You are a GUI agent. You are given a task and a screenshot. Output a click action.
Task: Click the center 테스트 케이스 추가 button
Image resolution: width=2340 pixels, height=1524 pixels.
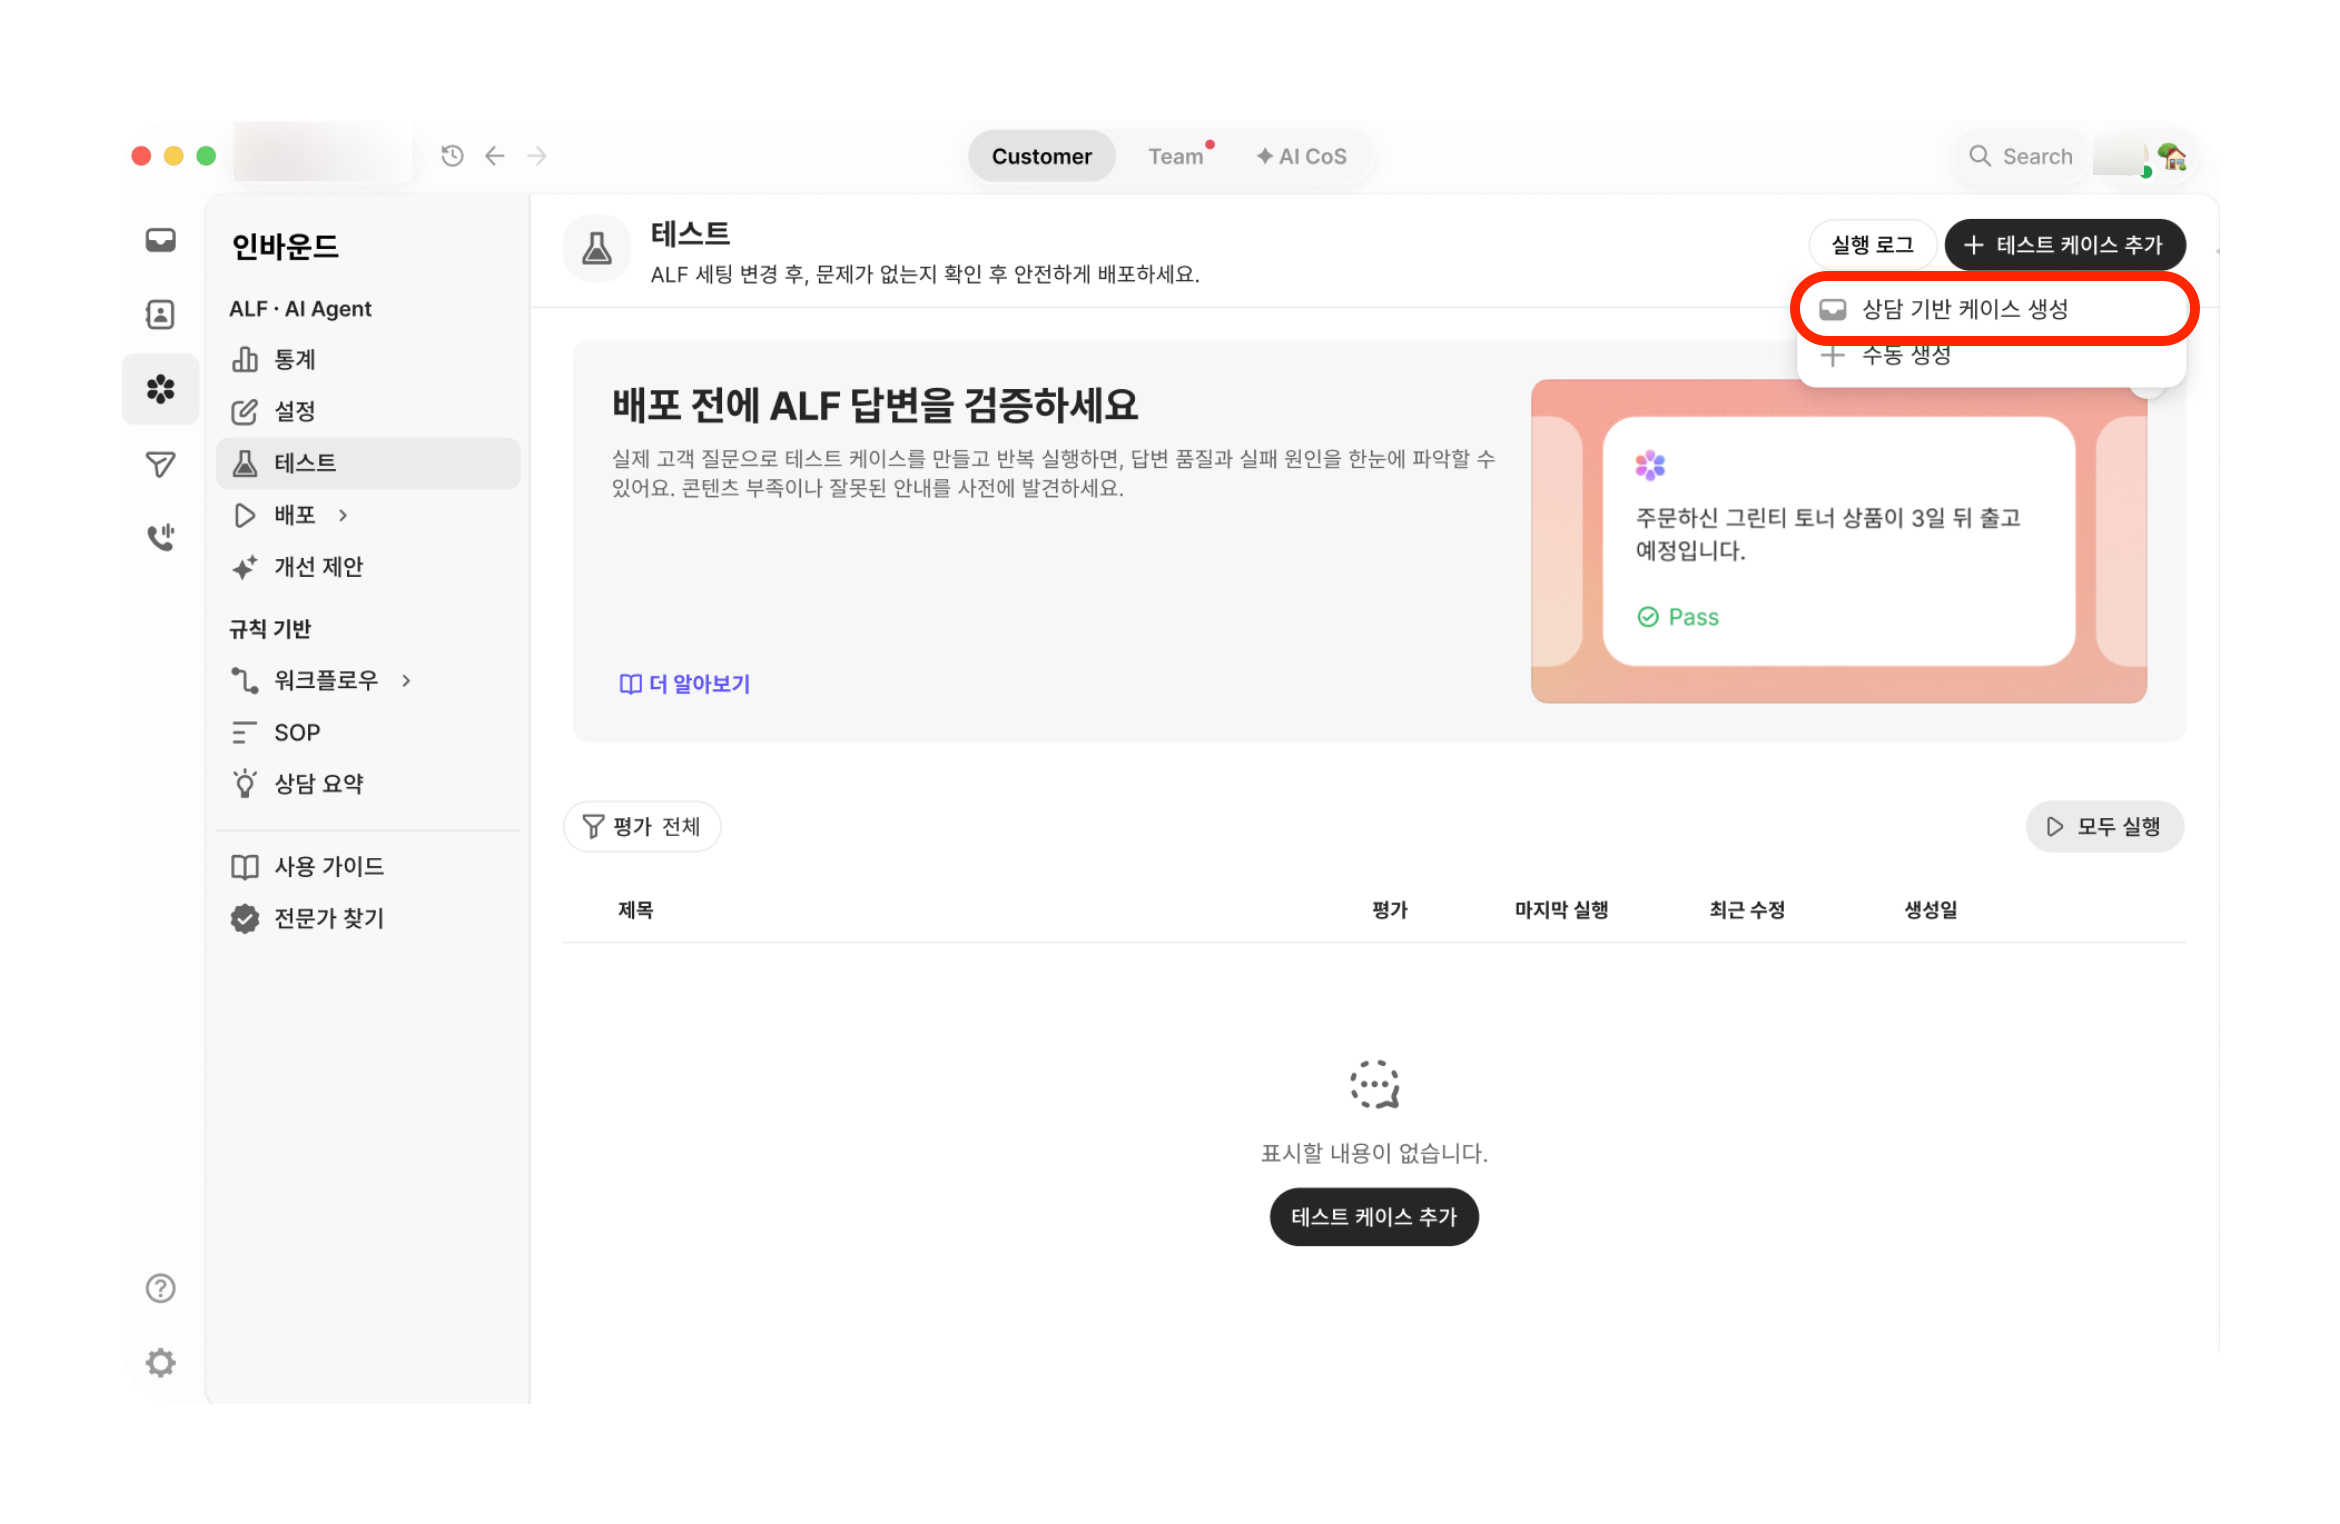point(1374,1217)
